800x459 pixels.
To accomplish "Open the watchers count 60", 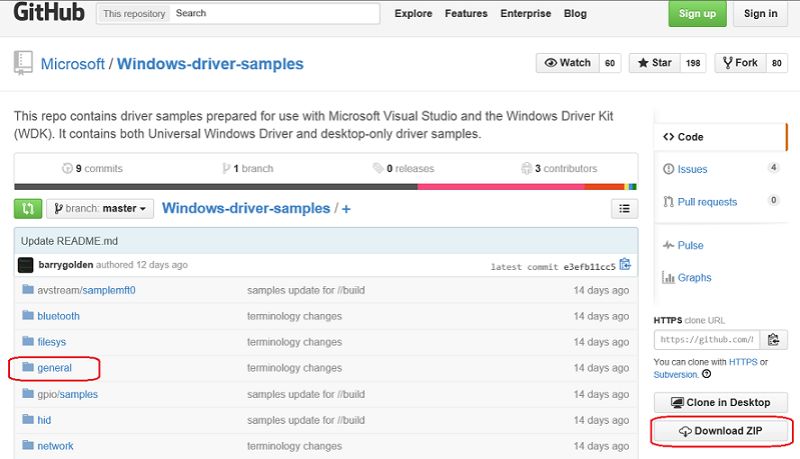I will pos(610,63).
